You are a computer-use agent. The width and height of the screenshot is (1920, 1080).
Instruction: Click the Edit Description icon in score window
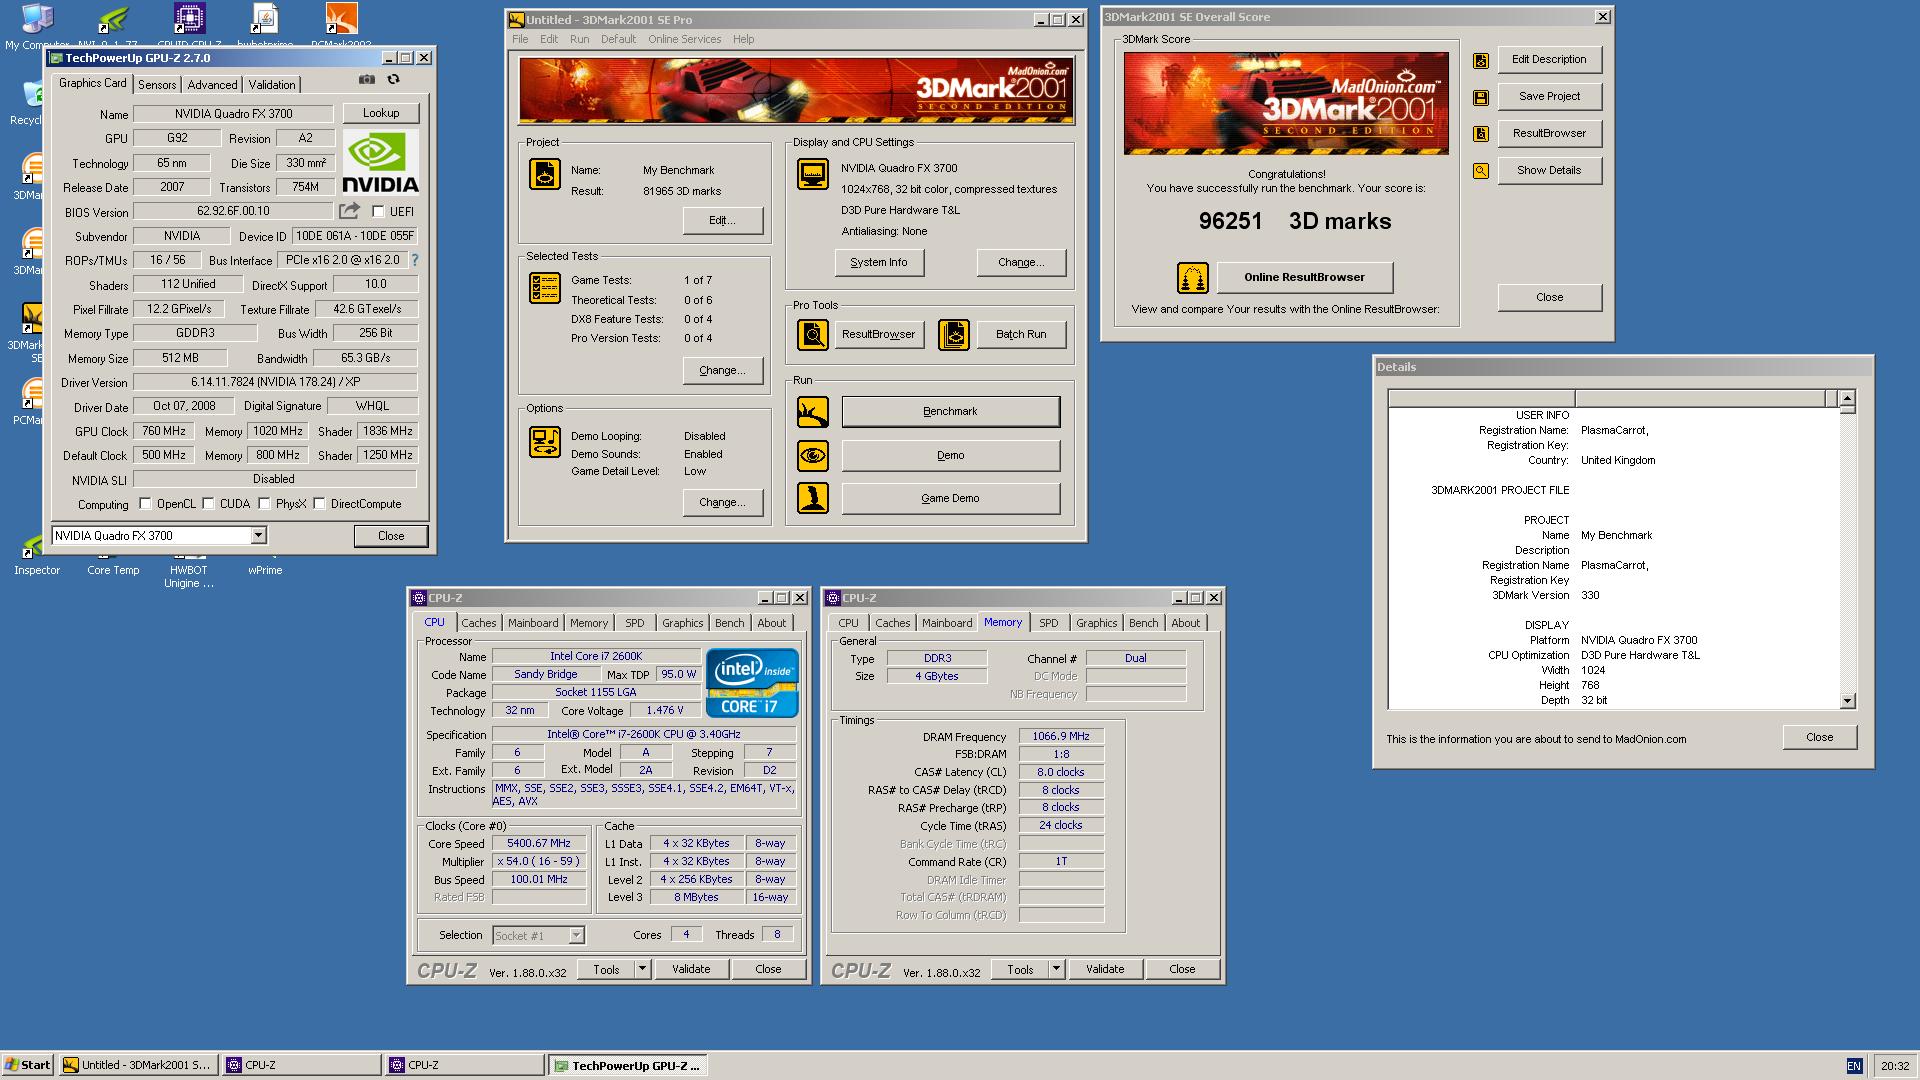click(x=1481, y=61)
